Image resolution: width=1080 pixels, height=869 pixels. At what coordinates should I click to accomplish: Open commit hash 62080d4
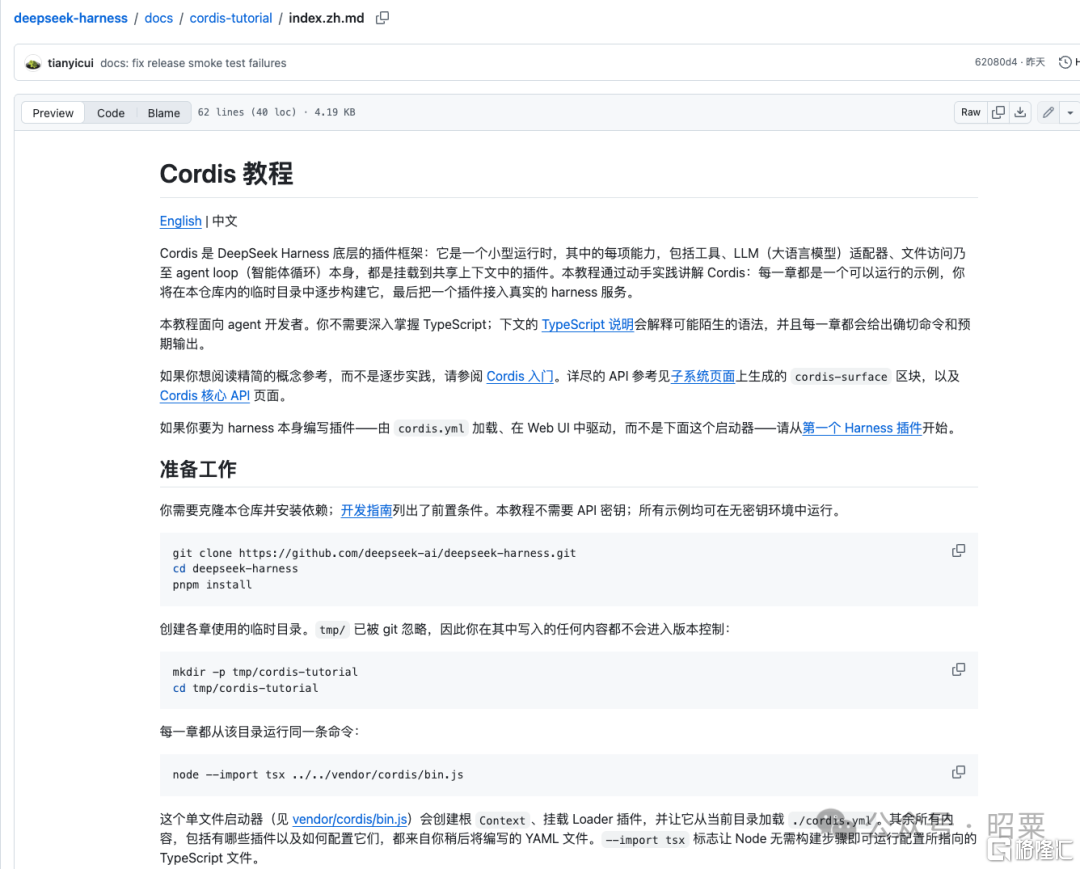[995, 62]
